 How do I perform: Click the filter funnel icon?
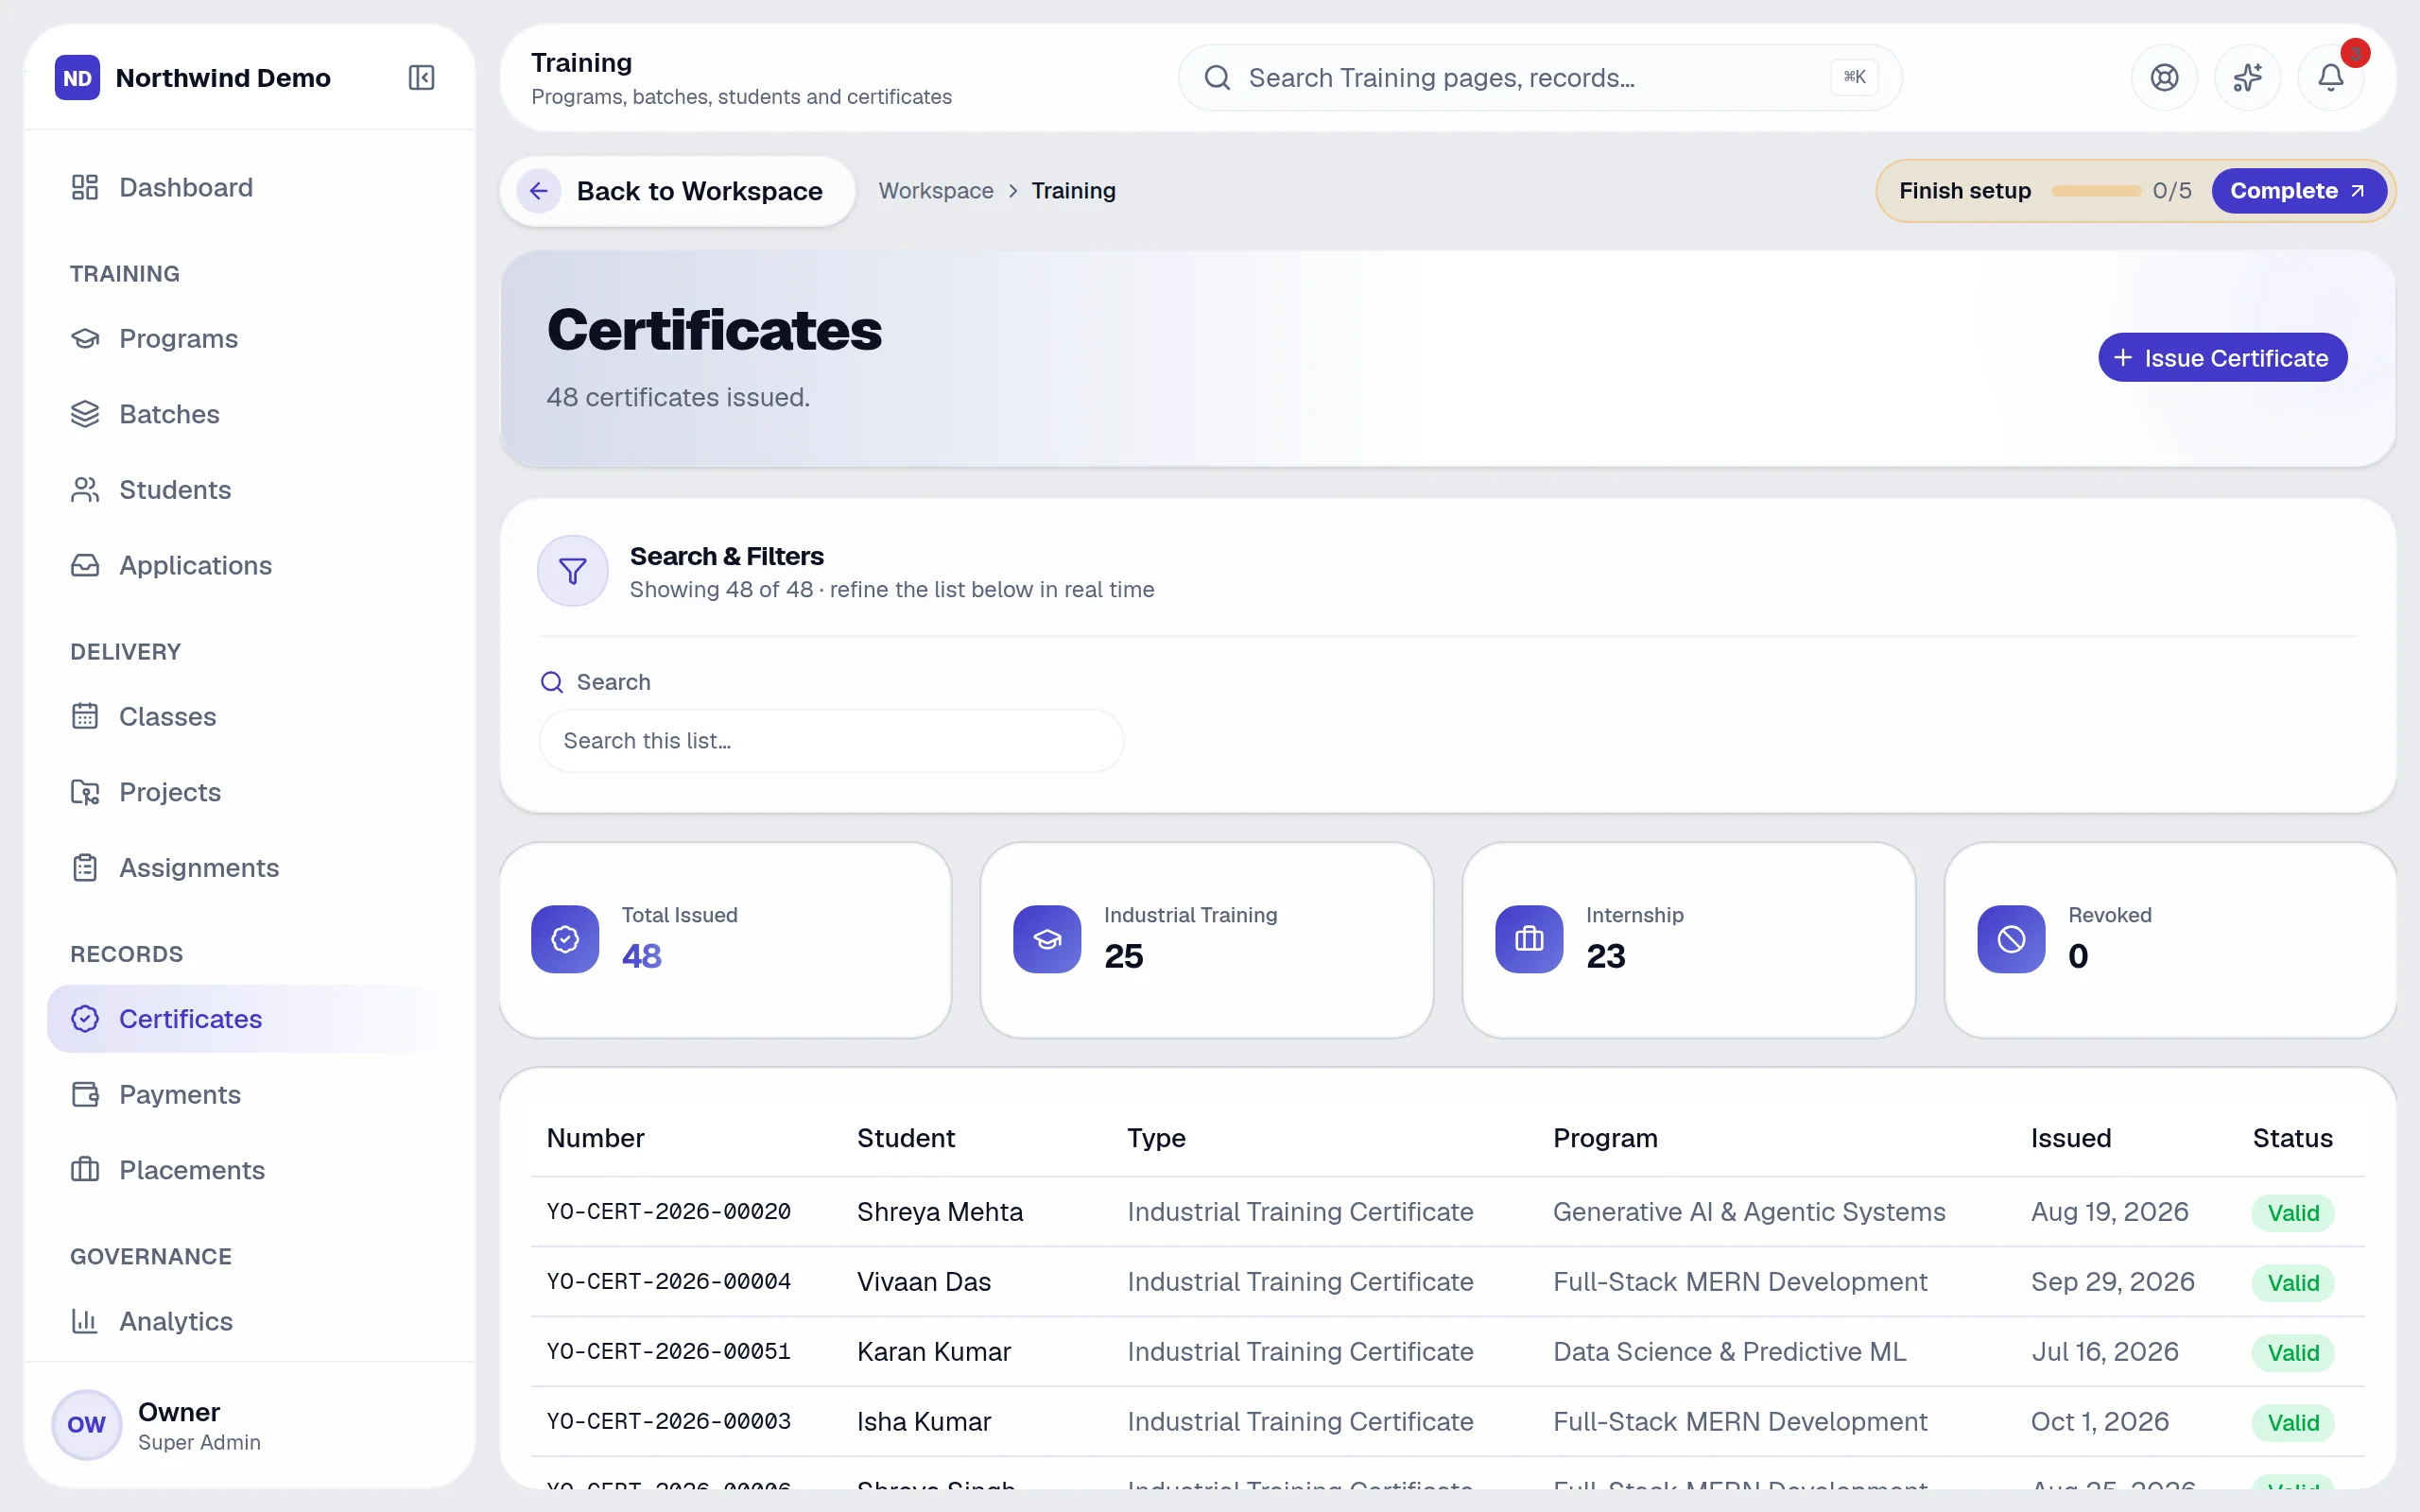click(573, 571)
